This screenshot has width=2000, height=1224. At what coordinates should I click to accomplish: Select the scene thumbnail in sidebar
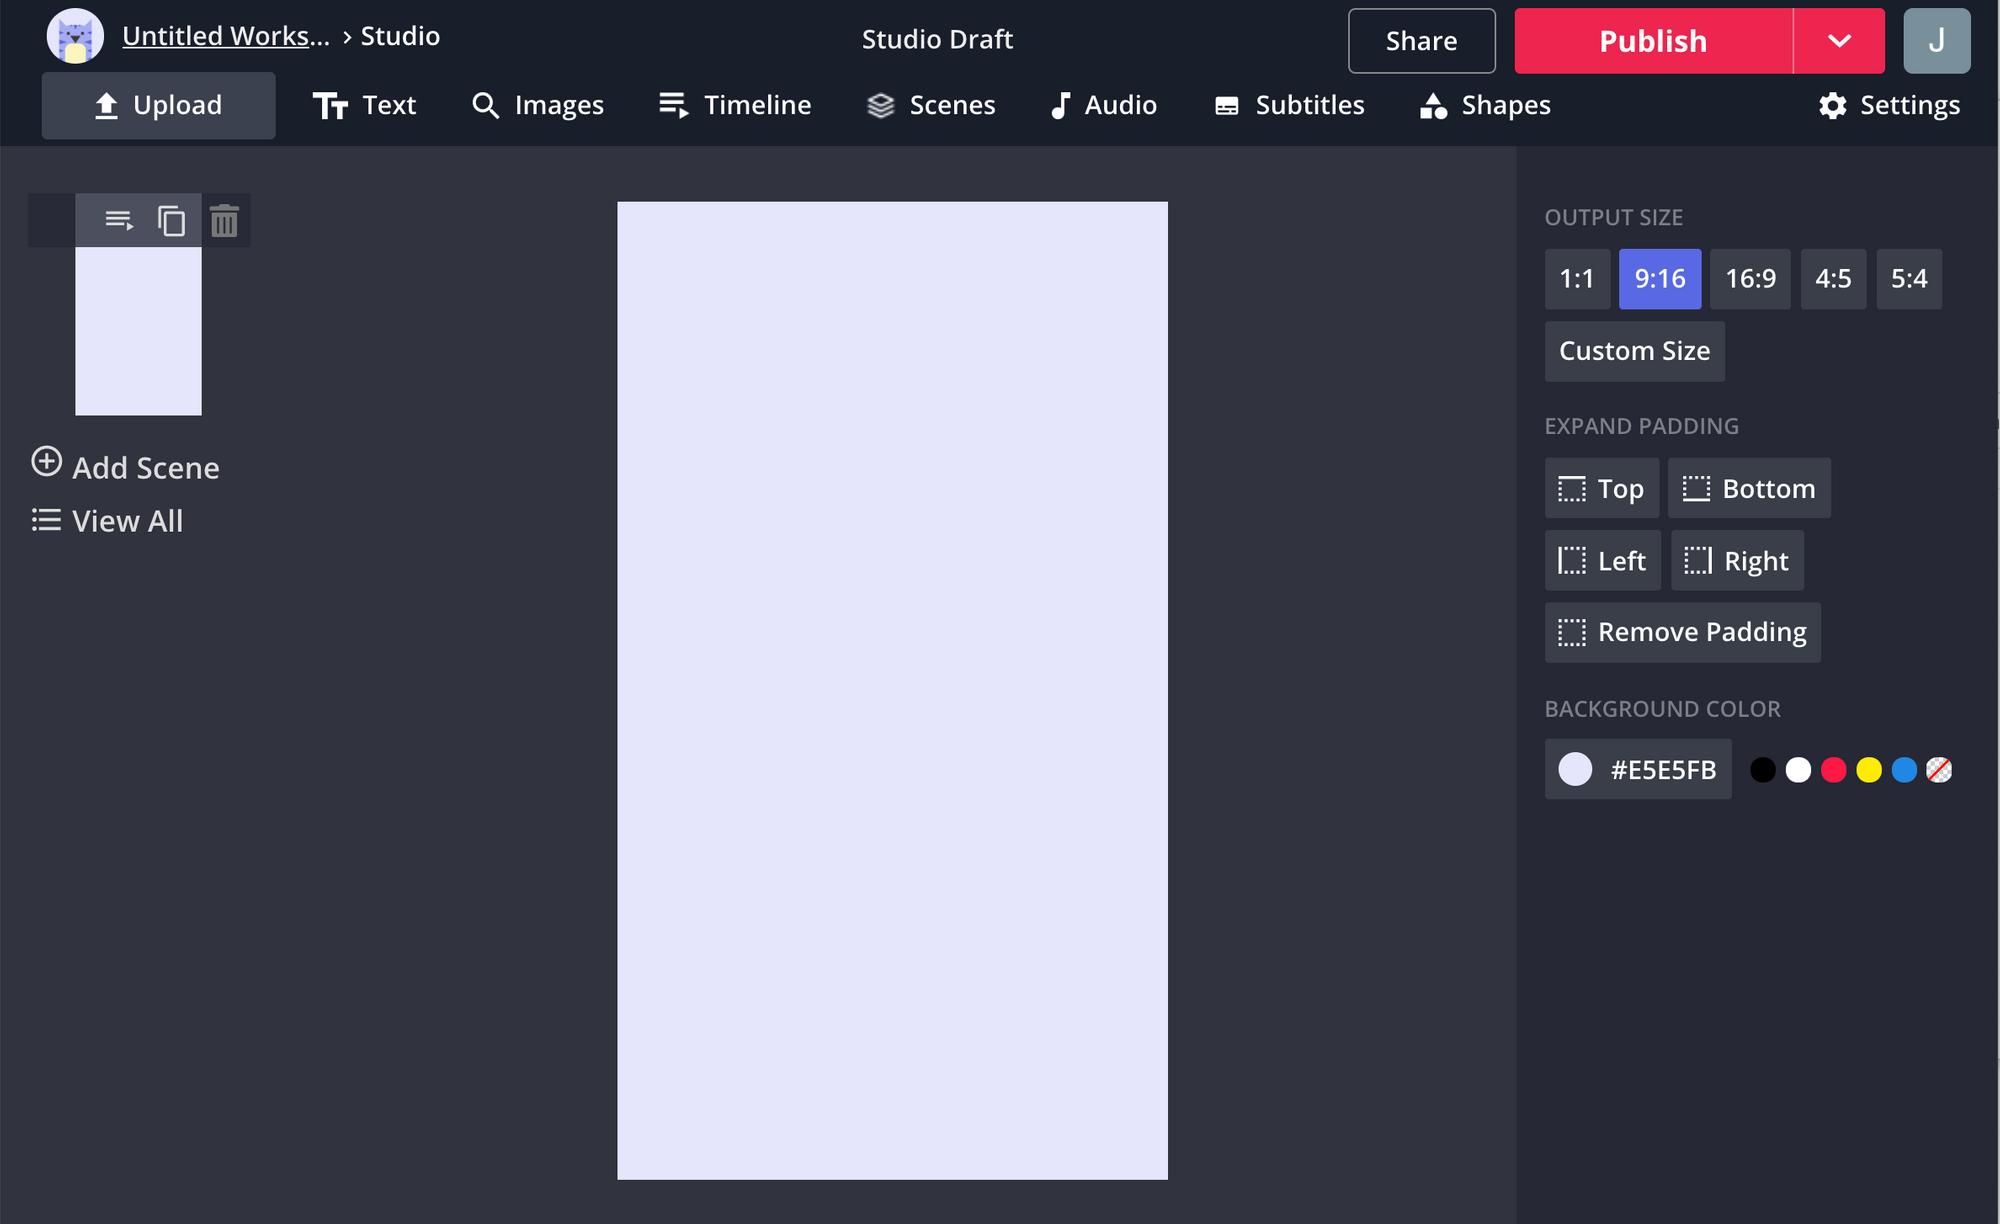[138, 331]
